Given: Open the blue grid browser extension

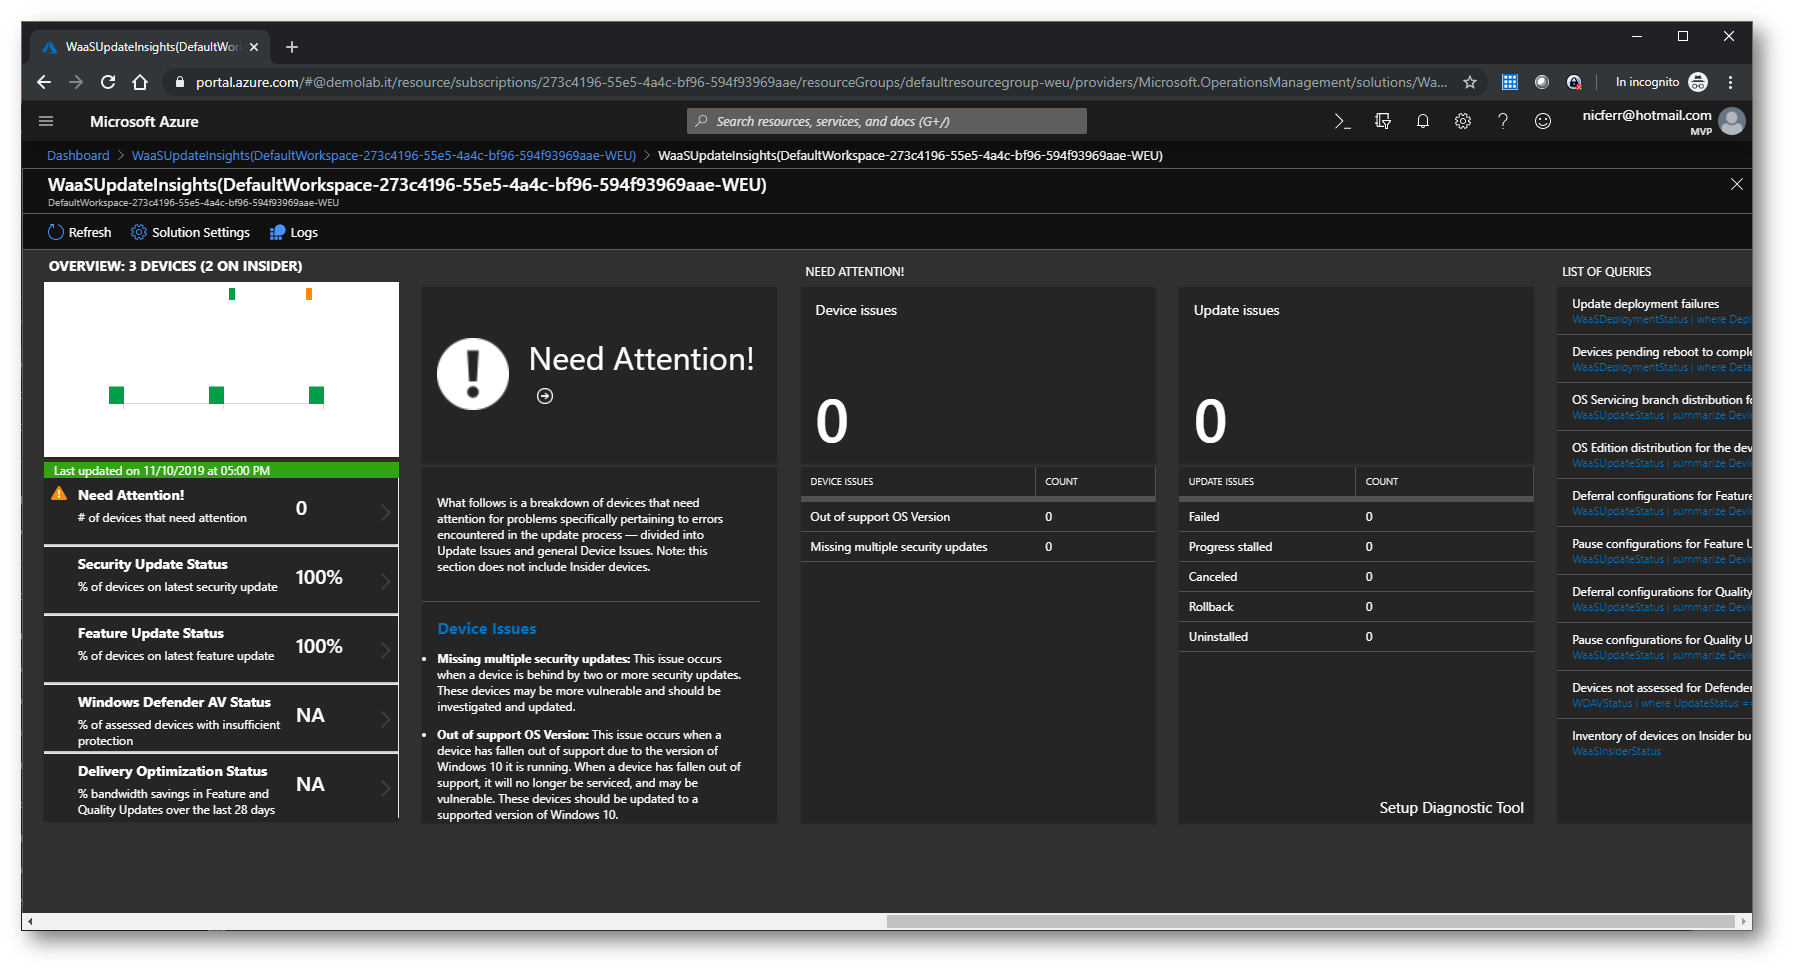Looking at the screenshot, I should coord(1510,82).
